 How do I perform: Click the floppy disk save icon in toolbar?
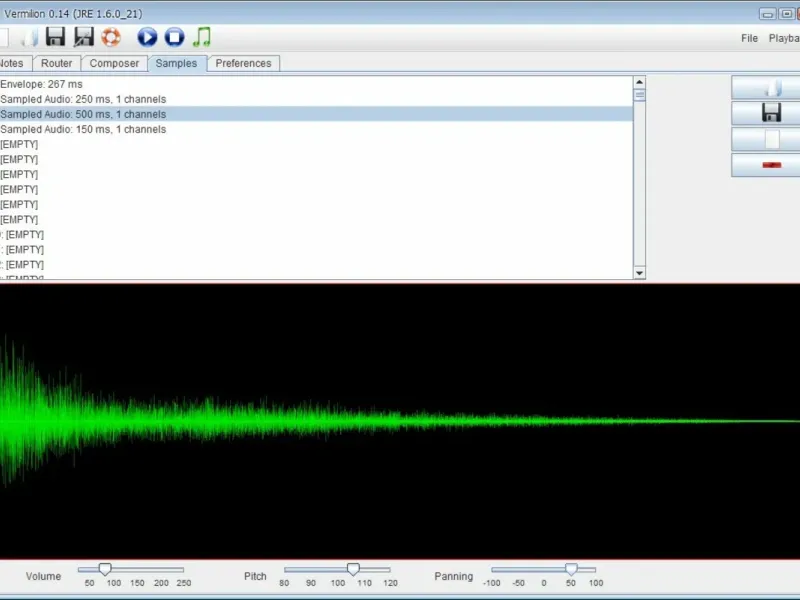tap(56, 38)
